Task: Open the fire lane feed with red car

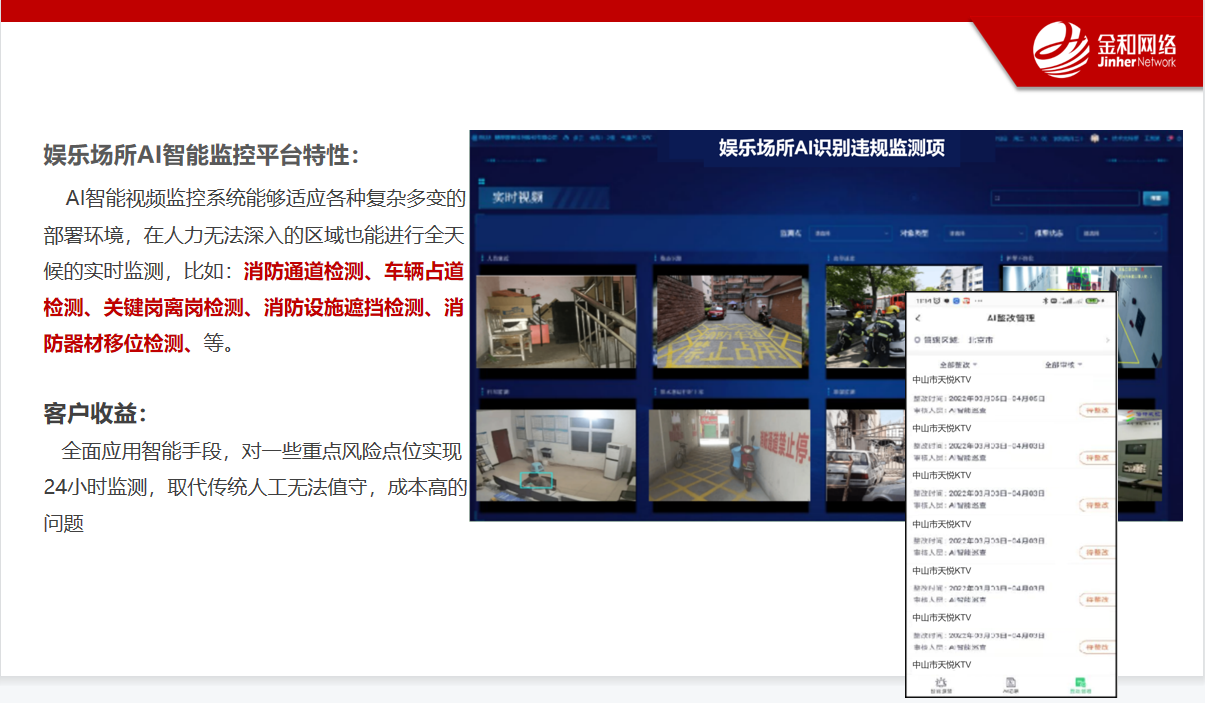Action: point(730,321)
